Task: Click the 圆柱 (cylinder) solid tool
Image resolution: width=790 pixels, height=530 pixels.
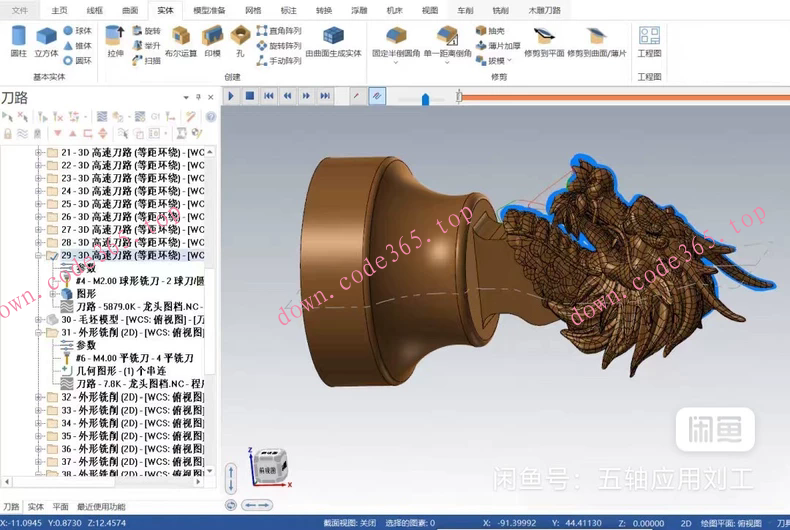Action: pos(18,40)
